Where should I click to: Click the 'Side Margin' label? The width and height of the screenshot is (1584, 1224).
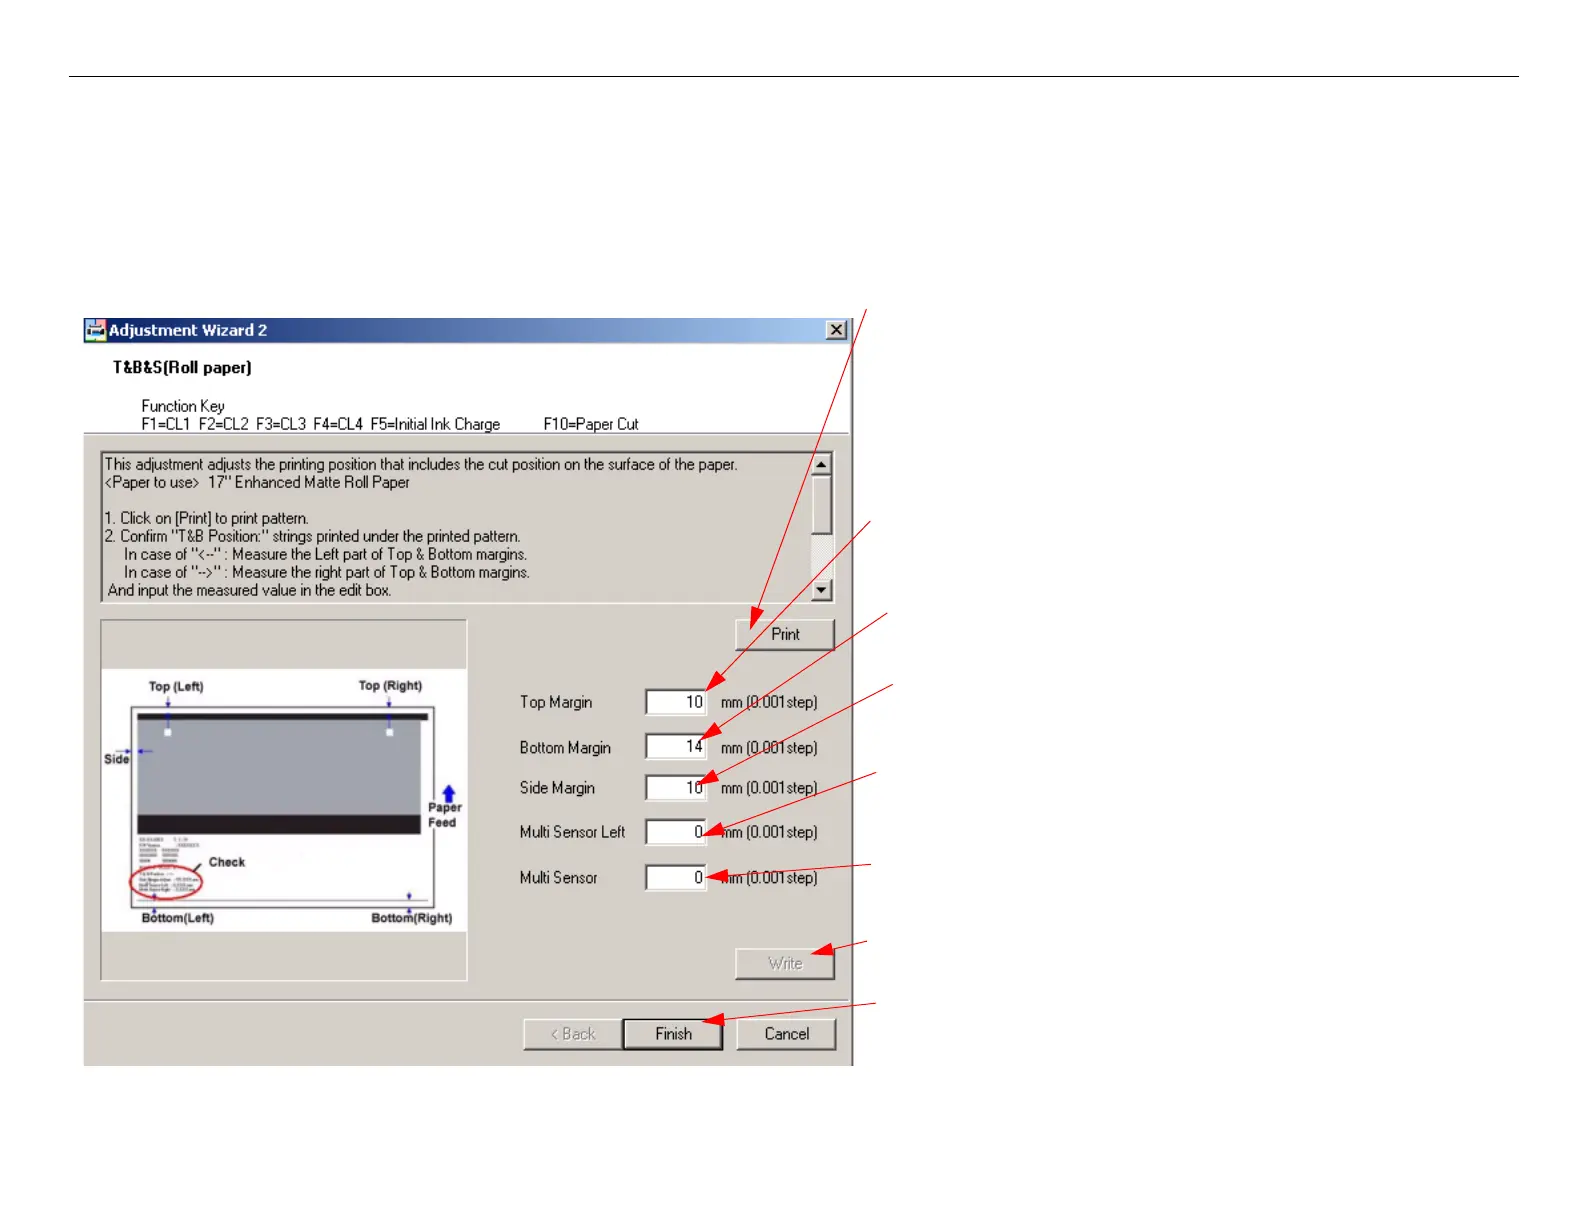point(557,788)
